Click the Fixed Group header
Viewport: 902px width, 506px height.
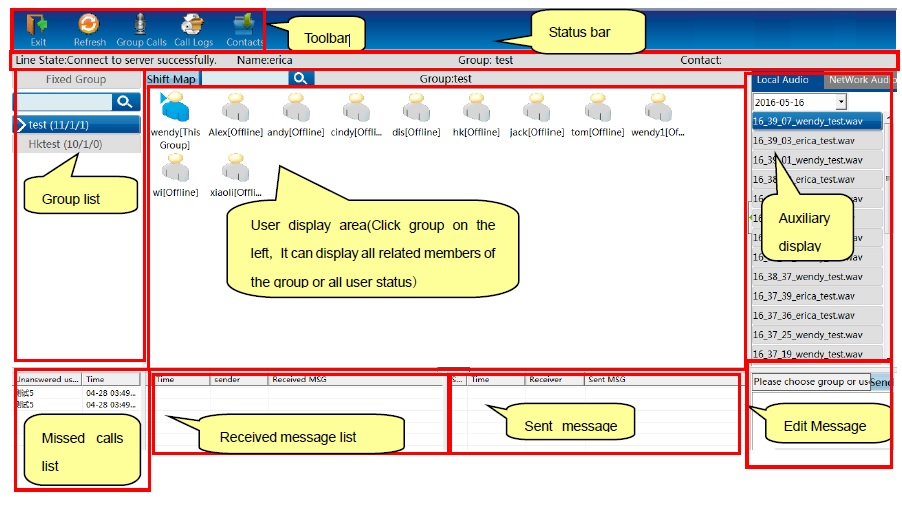point(76,79)
